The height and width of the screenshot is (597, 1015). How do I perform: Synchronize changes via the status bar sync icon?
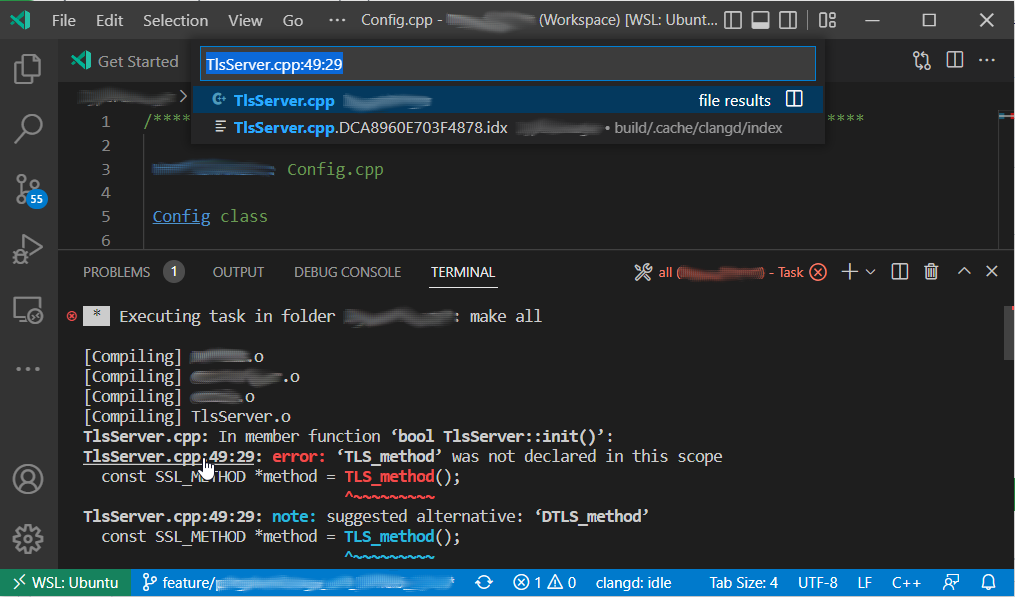(x=484, y=581)
